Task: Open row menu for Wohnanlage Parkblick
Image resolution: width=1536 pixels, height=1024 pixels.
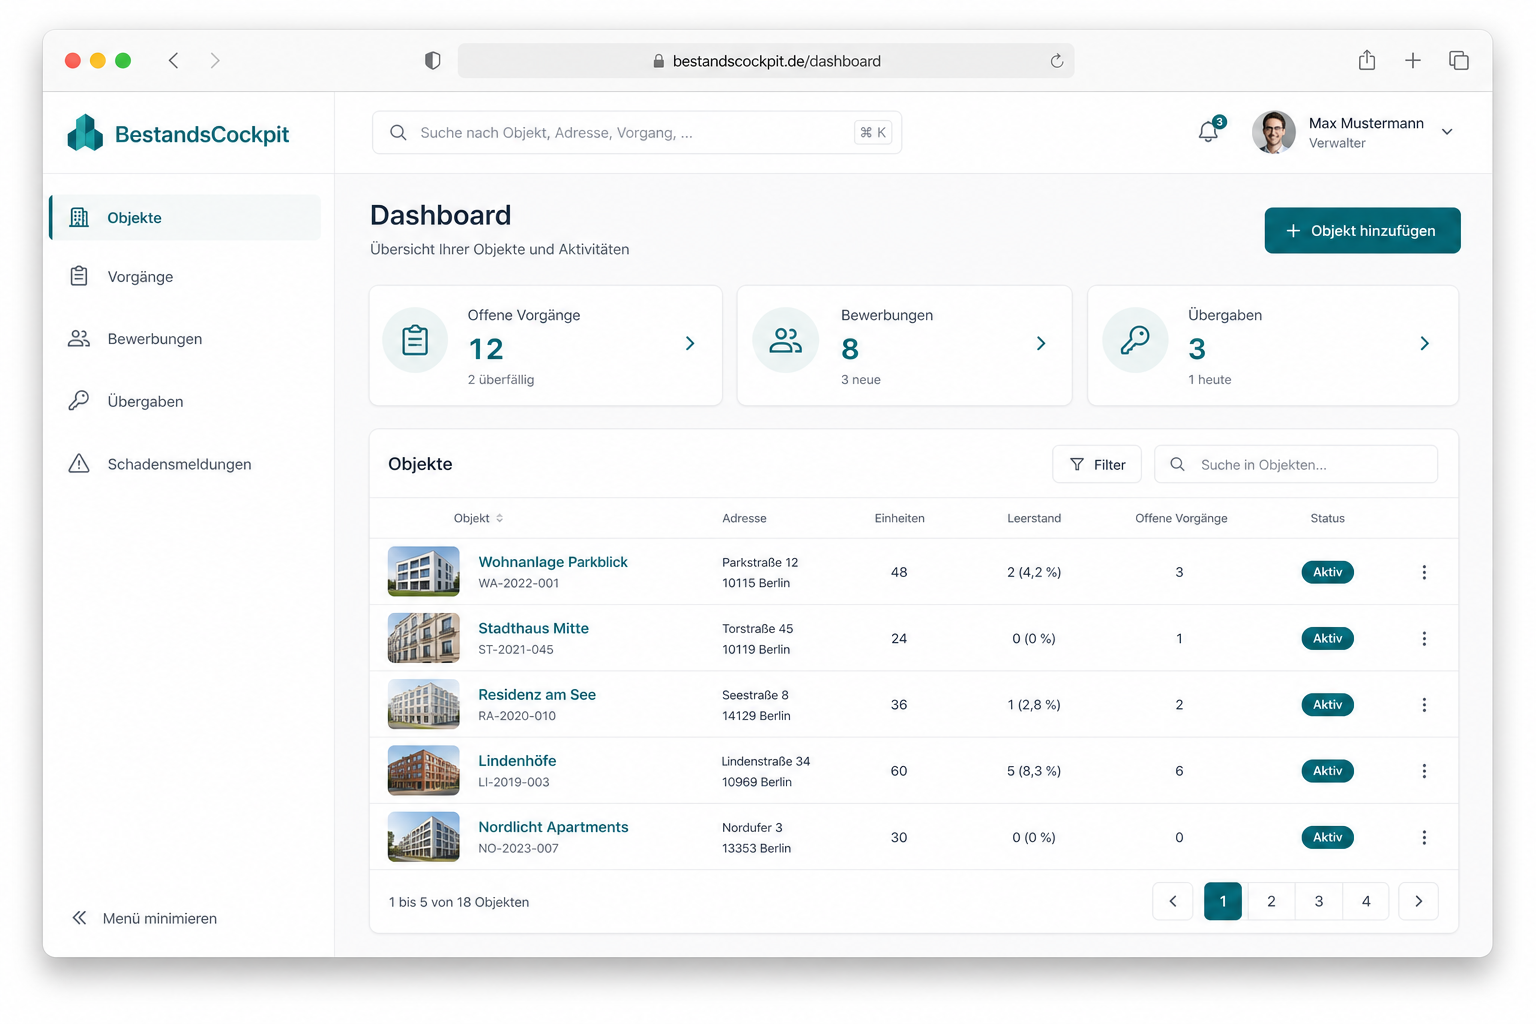Action: [x=1424, y=572]
